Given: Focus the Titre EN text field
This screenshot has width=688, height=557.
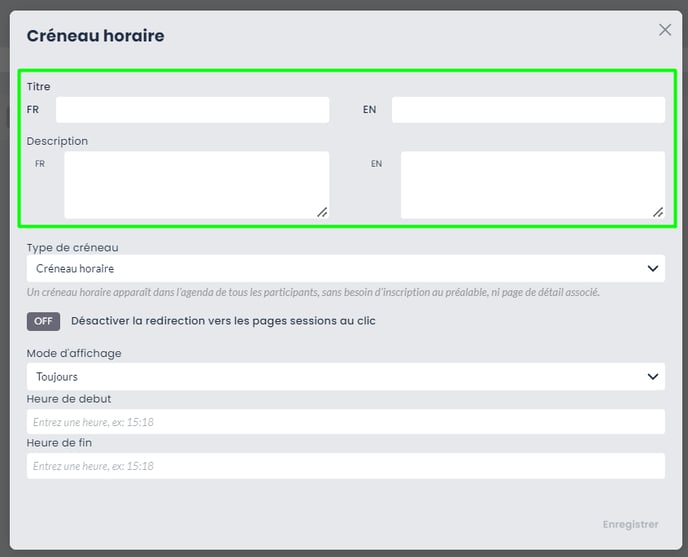Looking at the screenshot, I should pos(528,110).
